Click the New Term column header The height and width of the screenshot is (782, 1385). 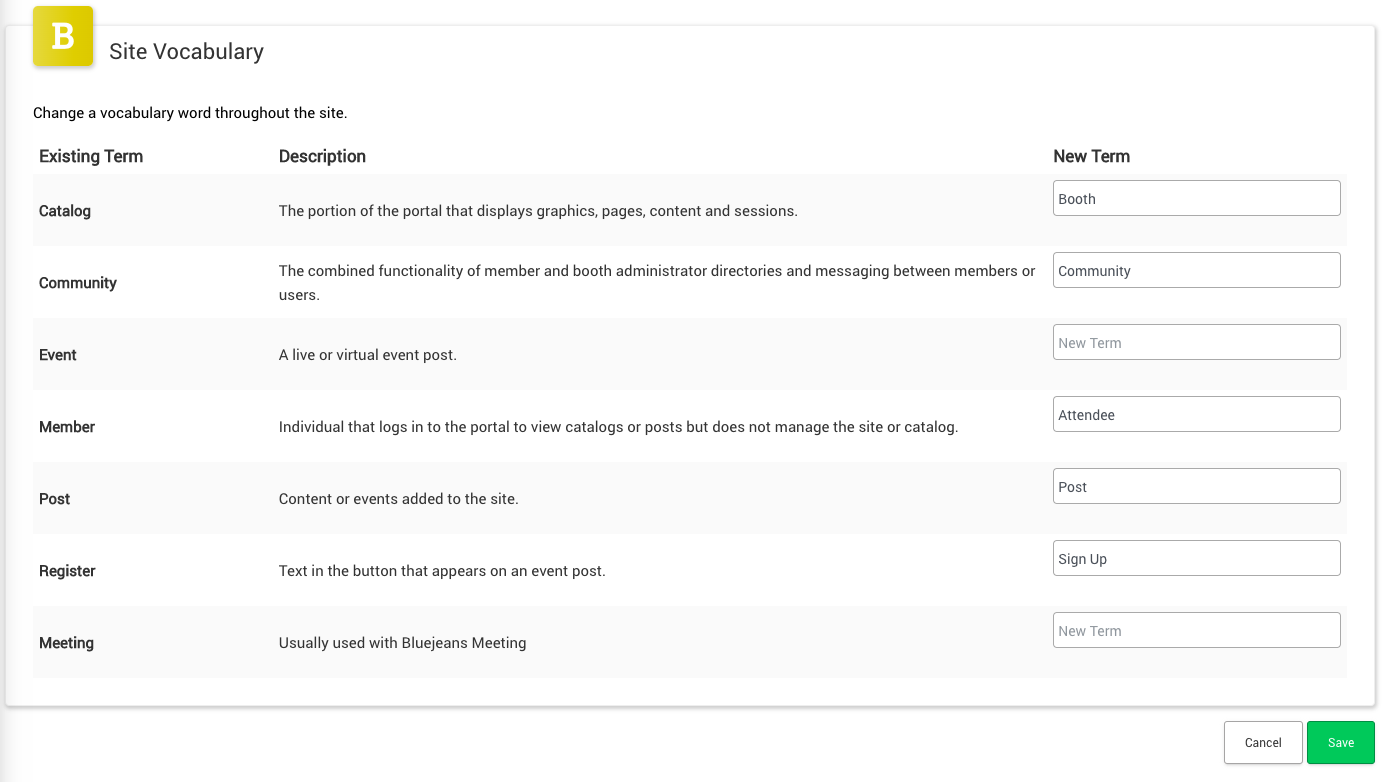[x=1091, y=156]
